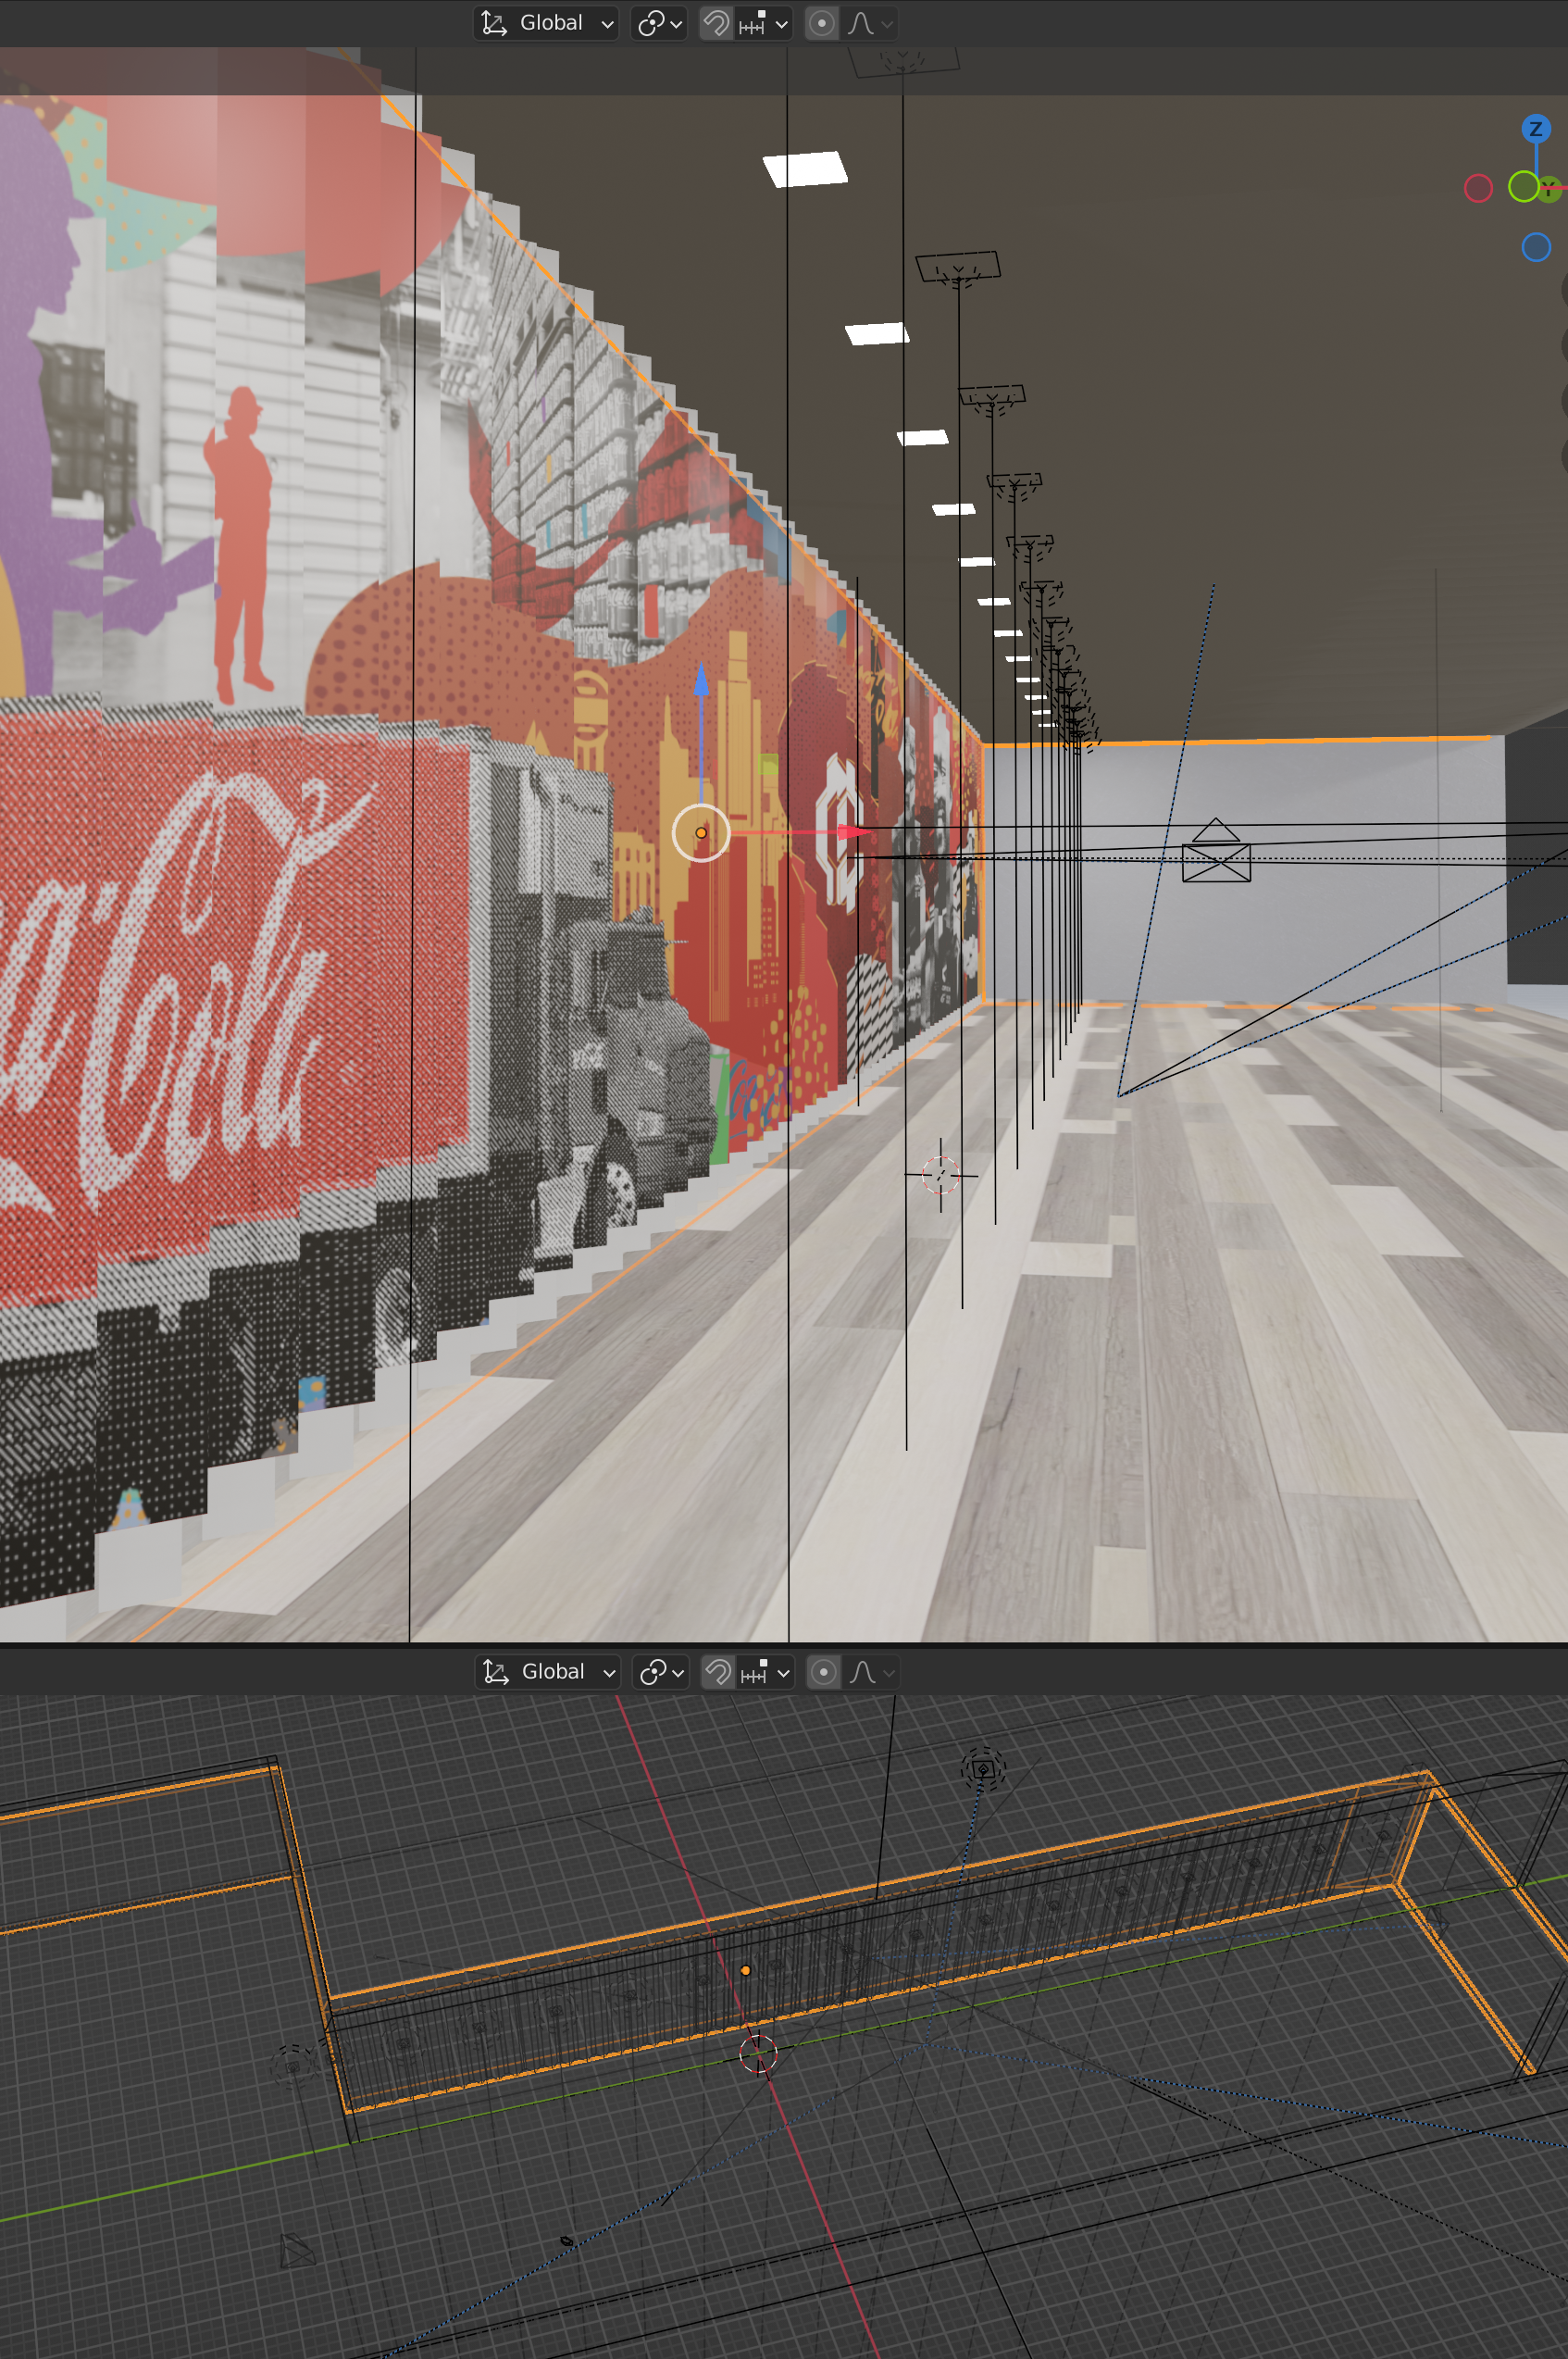Open snapping options in rendered viewport header

coord(763,23)
